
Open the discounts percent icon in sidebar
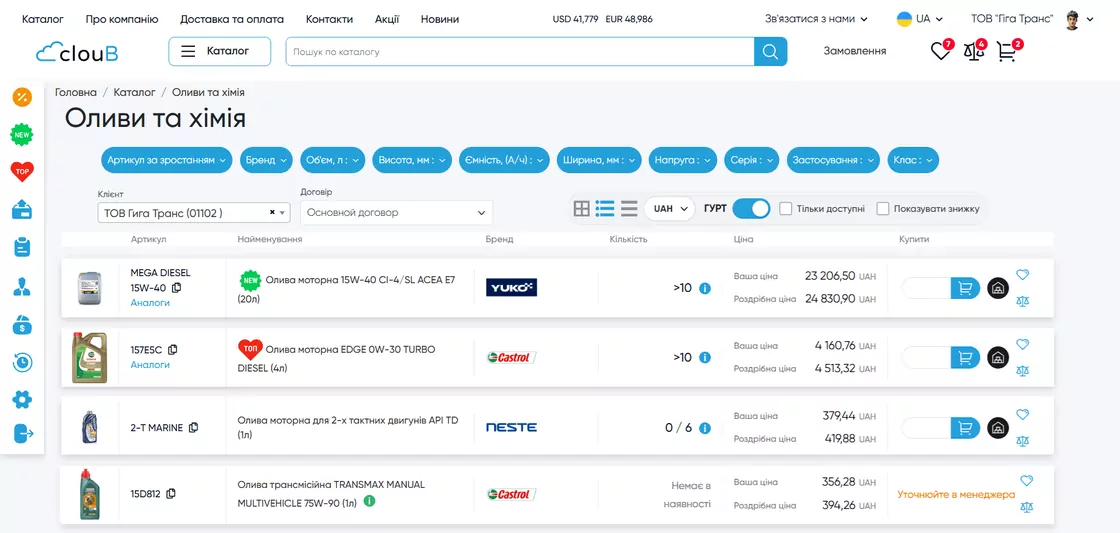point(22,96)
